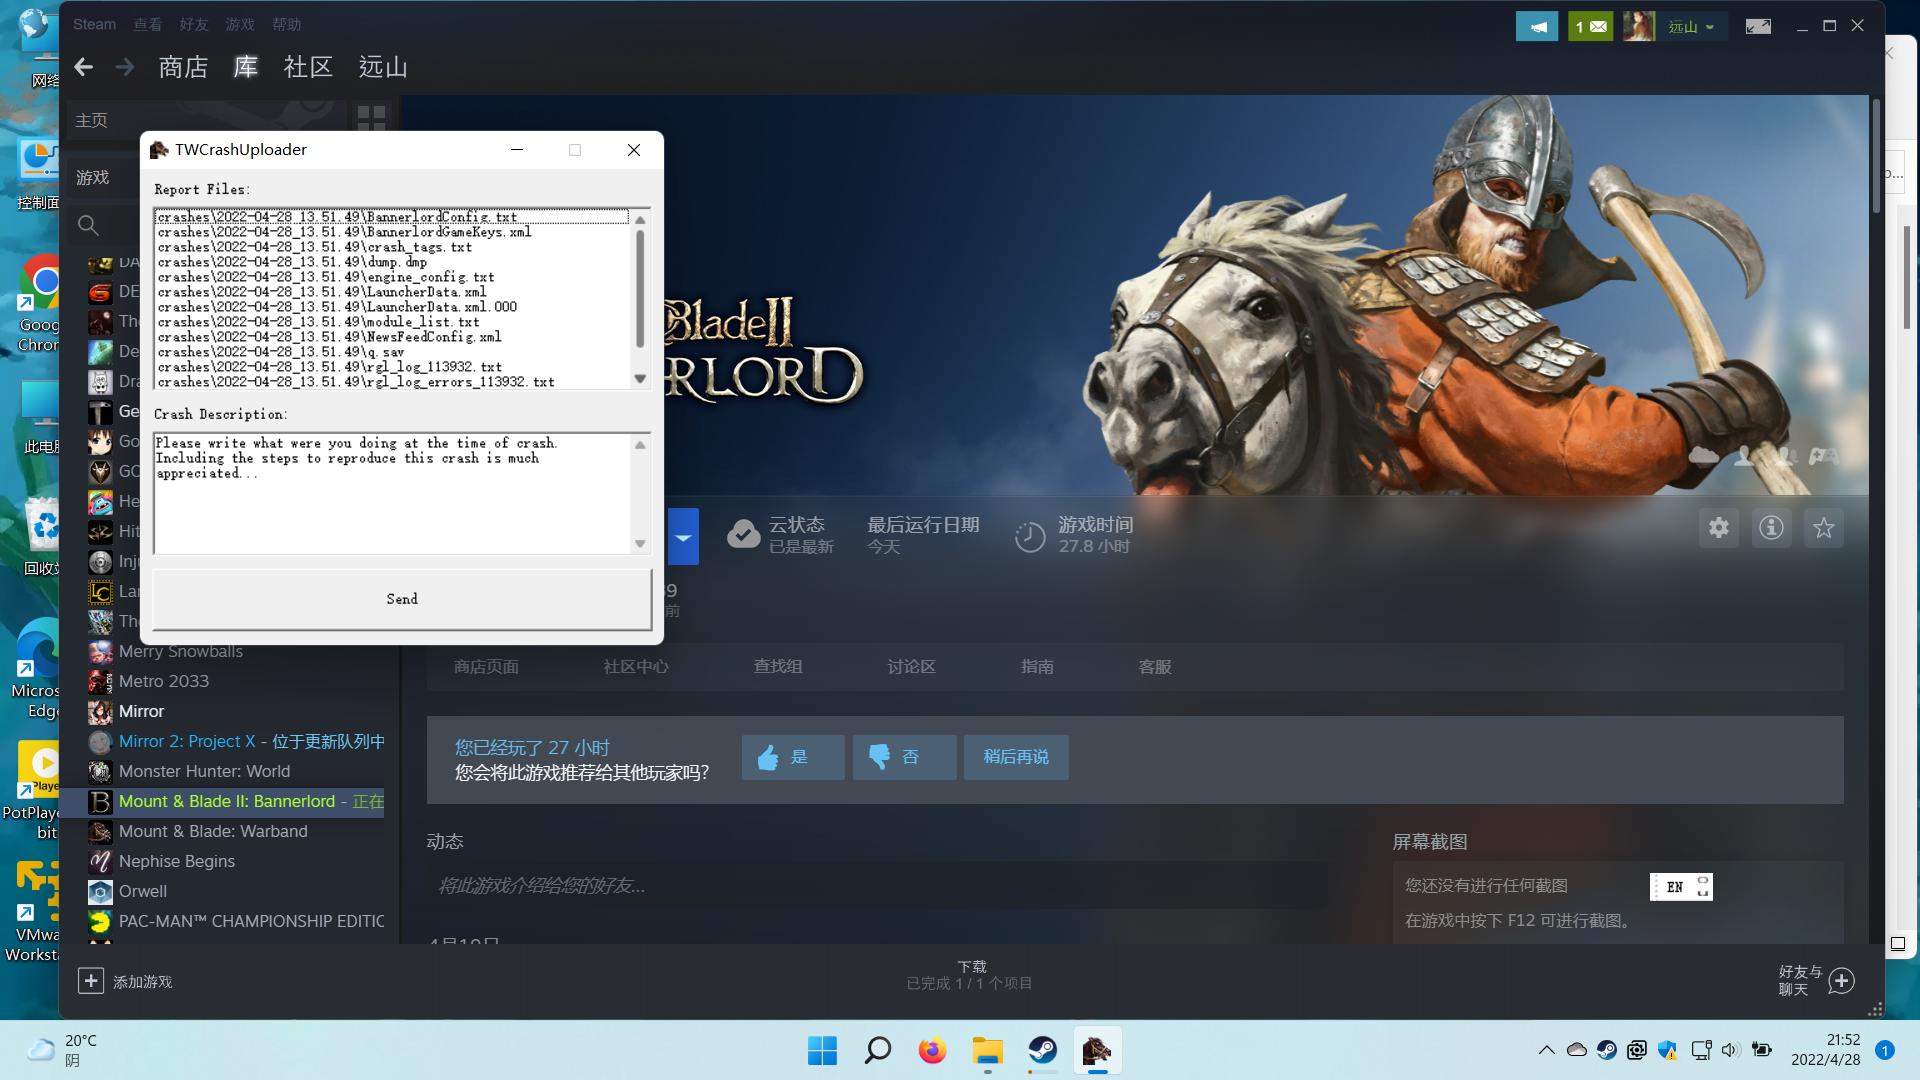Click the library search magnifier icon
This screenshot has width=1920, height=1080.
click(x=88, y=226)
